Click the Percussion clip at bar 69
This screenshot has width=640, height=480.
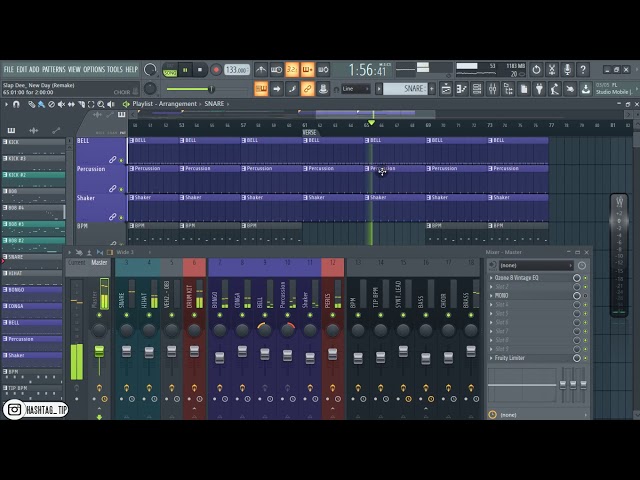456,179
